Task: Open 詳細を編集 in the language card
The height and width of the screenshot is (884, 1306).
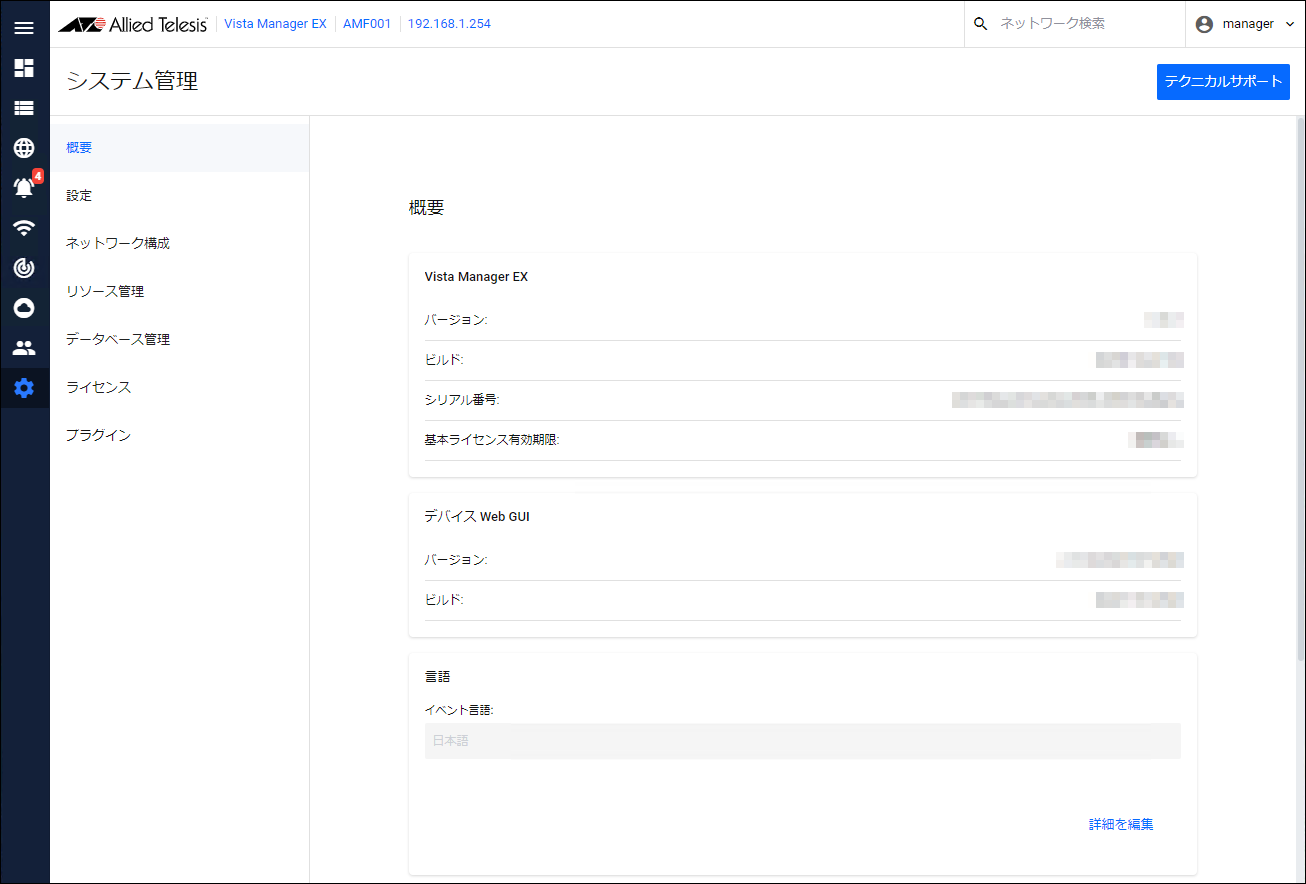Action: [1119, 823]
